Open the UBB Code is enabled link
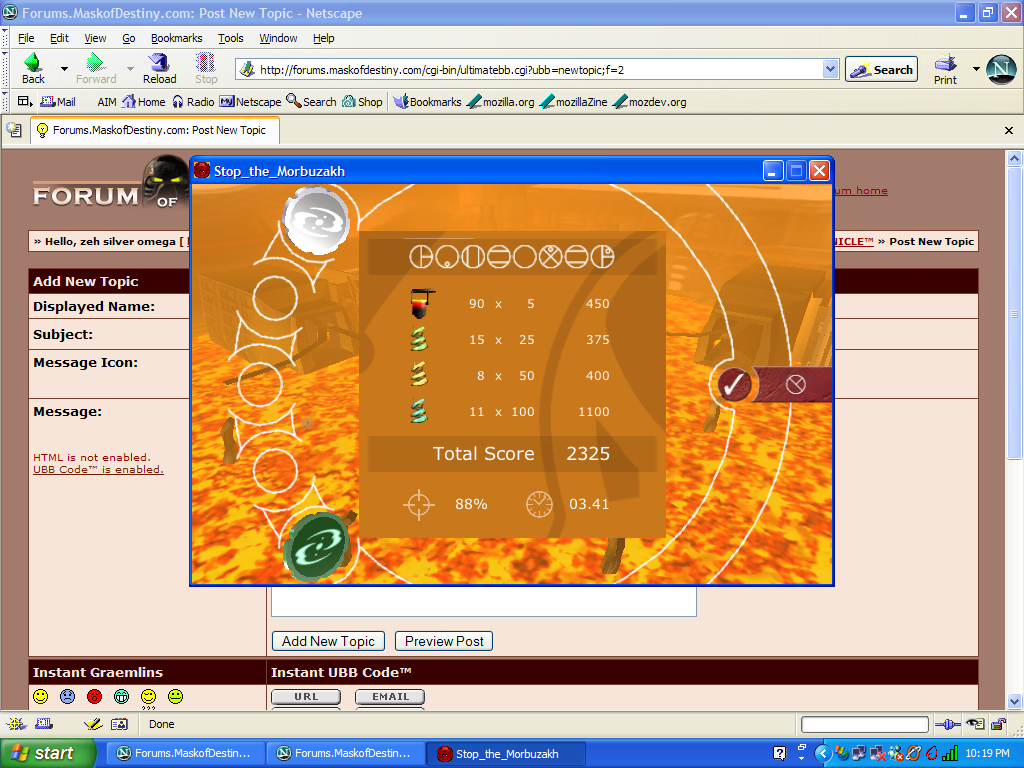 (x=99, y=470)
